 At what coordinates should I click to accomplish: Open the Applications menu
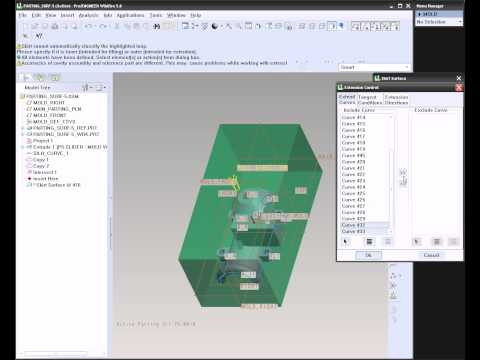click(x=130, y=15)
